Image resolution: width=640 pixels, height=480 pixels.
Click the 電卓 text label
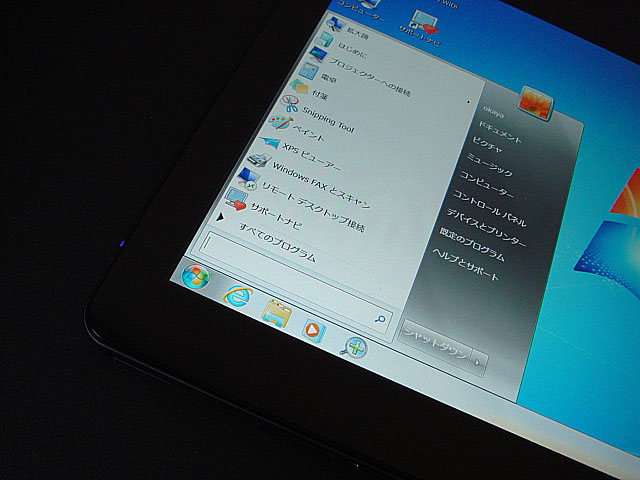point(329,78)
